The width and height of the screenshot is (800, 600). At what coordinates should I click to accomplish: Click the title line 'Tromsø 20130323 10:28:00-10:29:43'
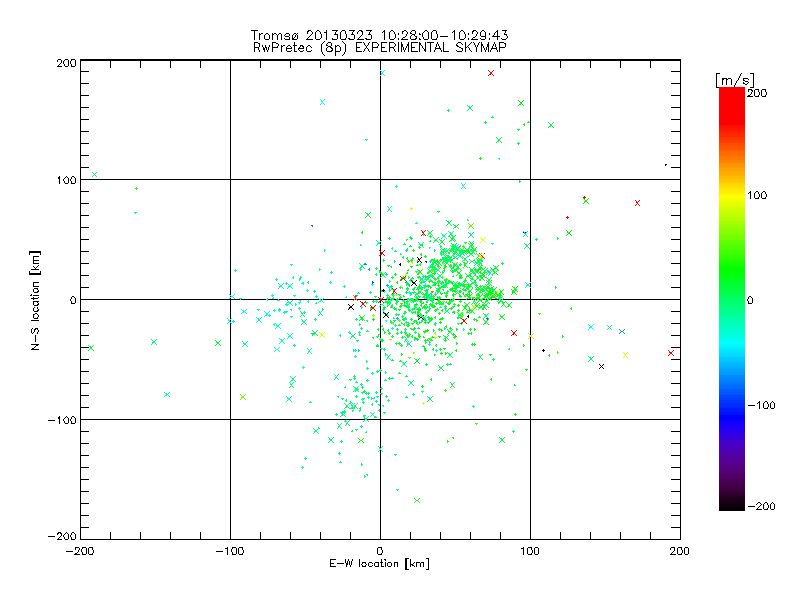pos(380,35)
